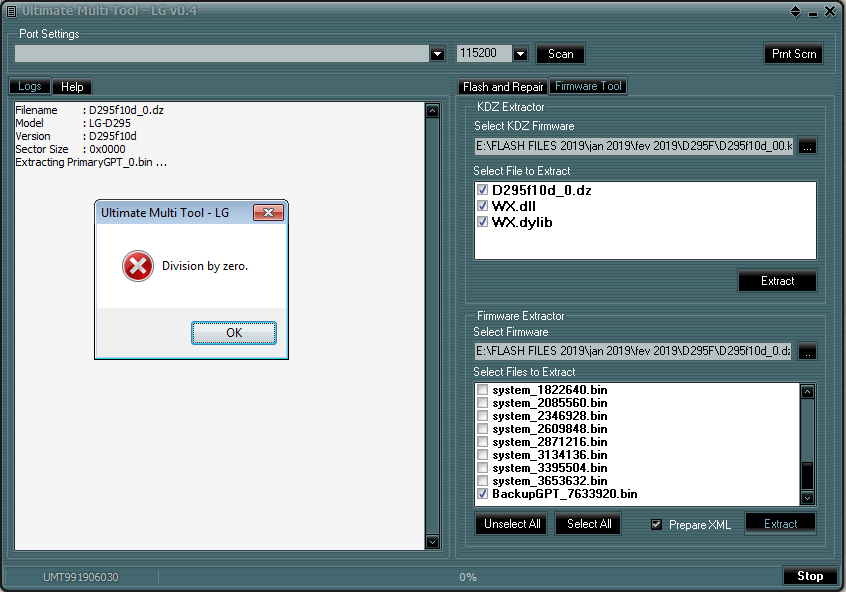Open the baud rate 115200 dropdown

521,53
